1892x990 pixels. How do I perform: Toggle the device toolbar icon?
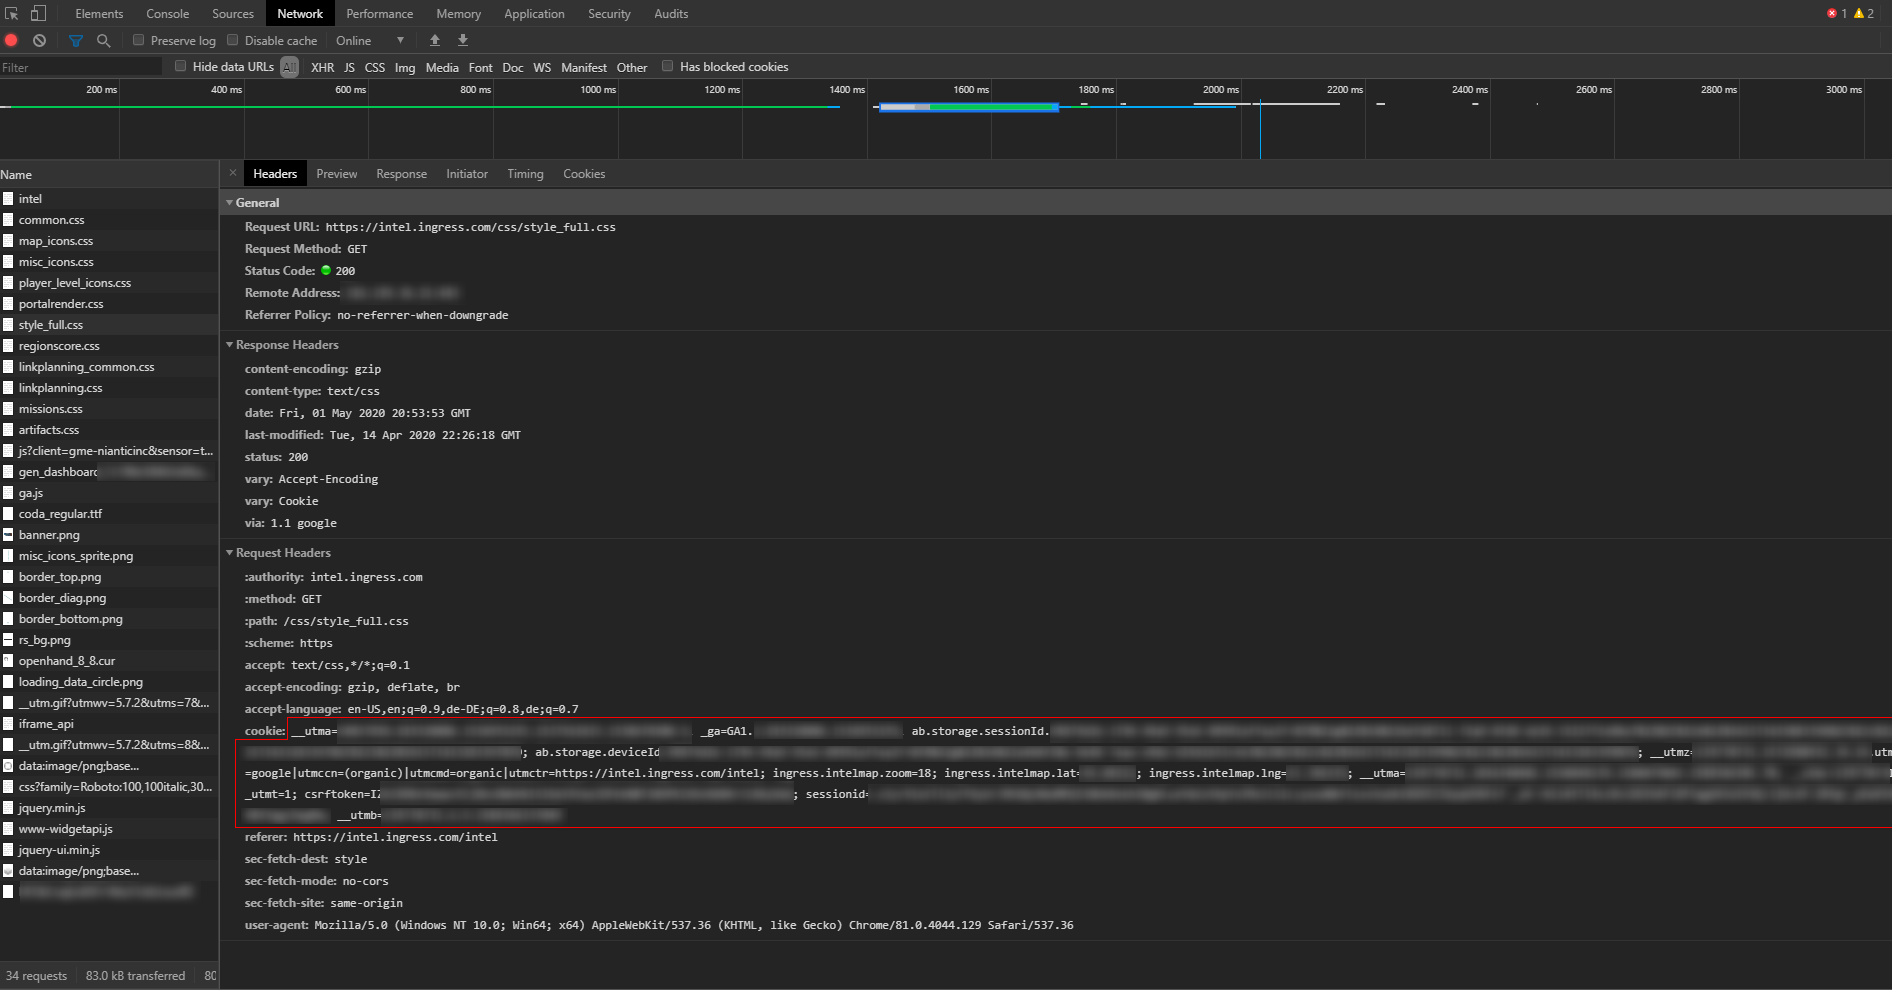pos(38,13)
